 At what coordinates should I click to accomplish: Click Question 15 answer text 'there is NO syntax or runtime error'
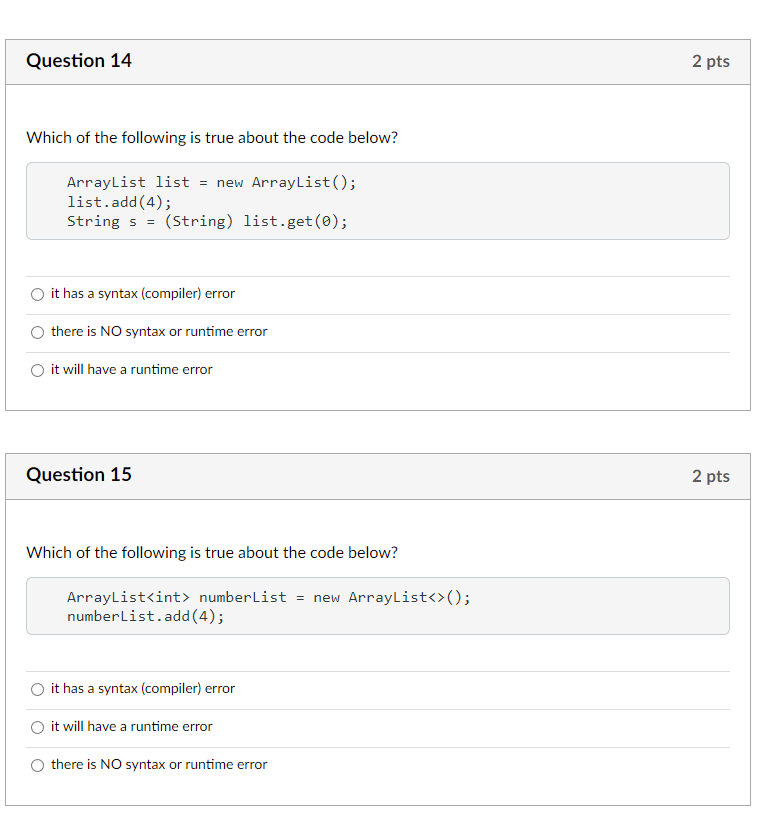(159, 765)
